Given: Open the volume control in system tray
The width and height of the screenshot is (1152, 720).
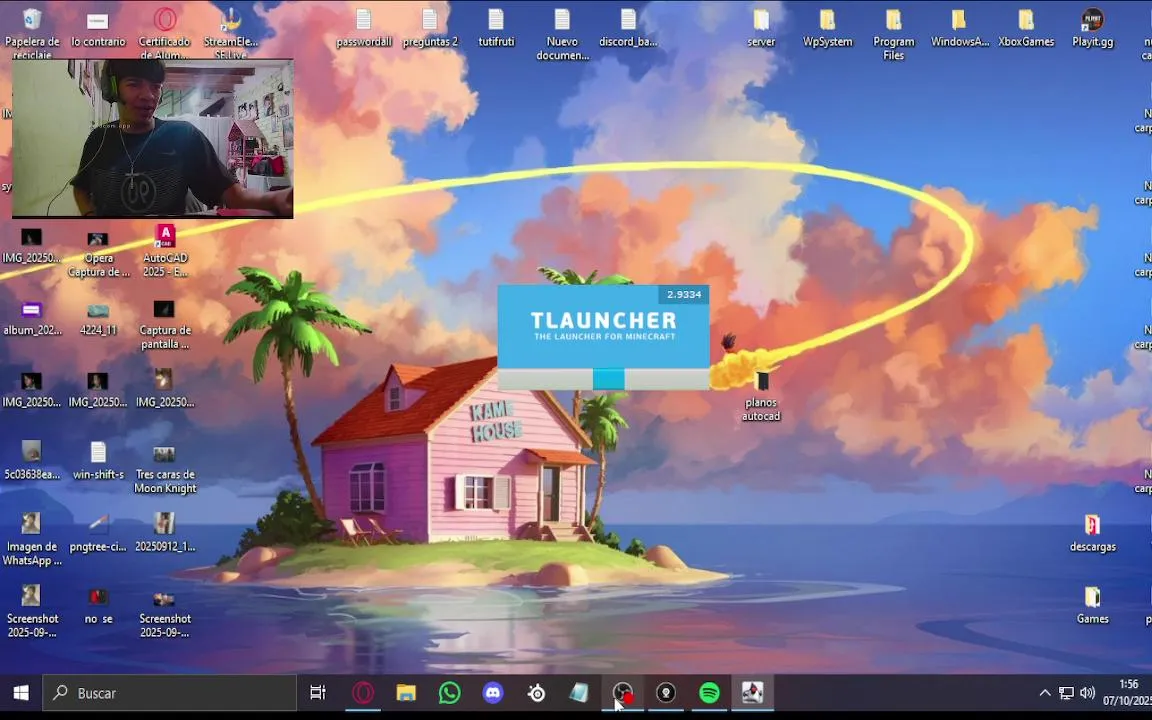Looking at the screenshot, I should 1088,693.
